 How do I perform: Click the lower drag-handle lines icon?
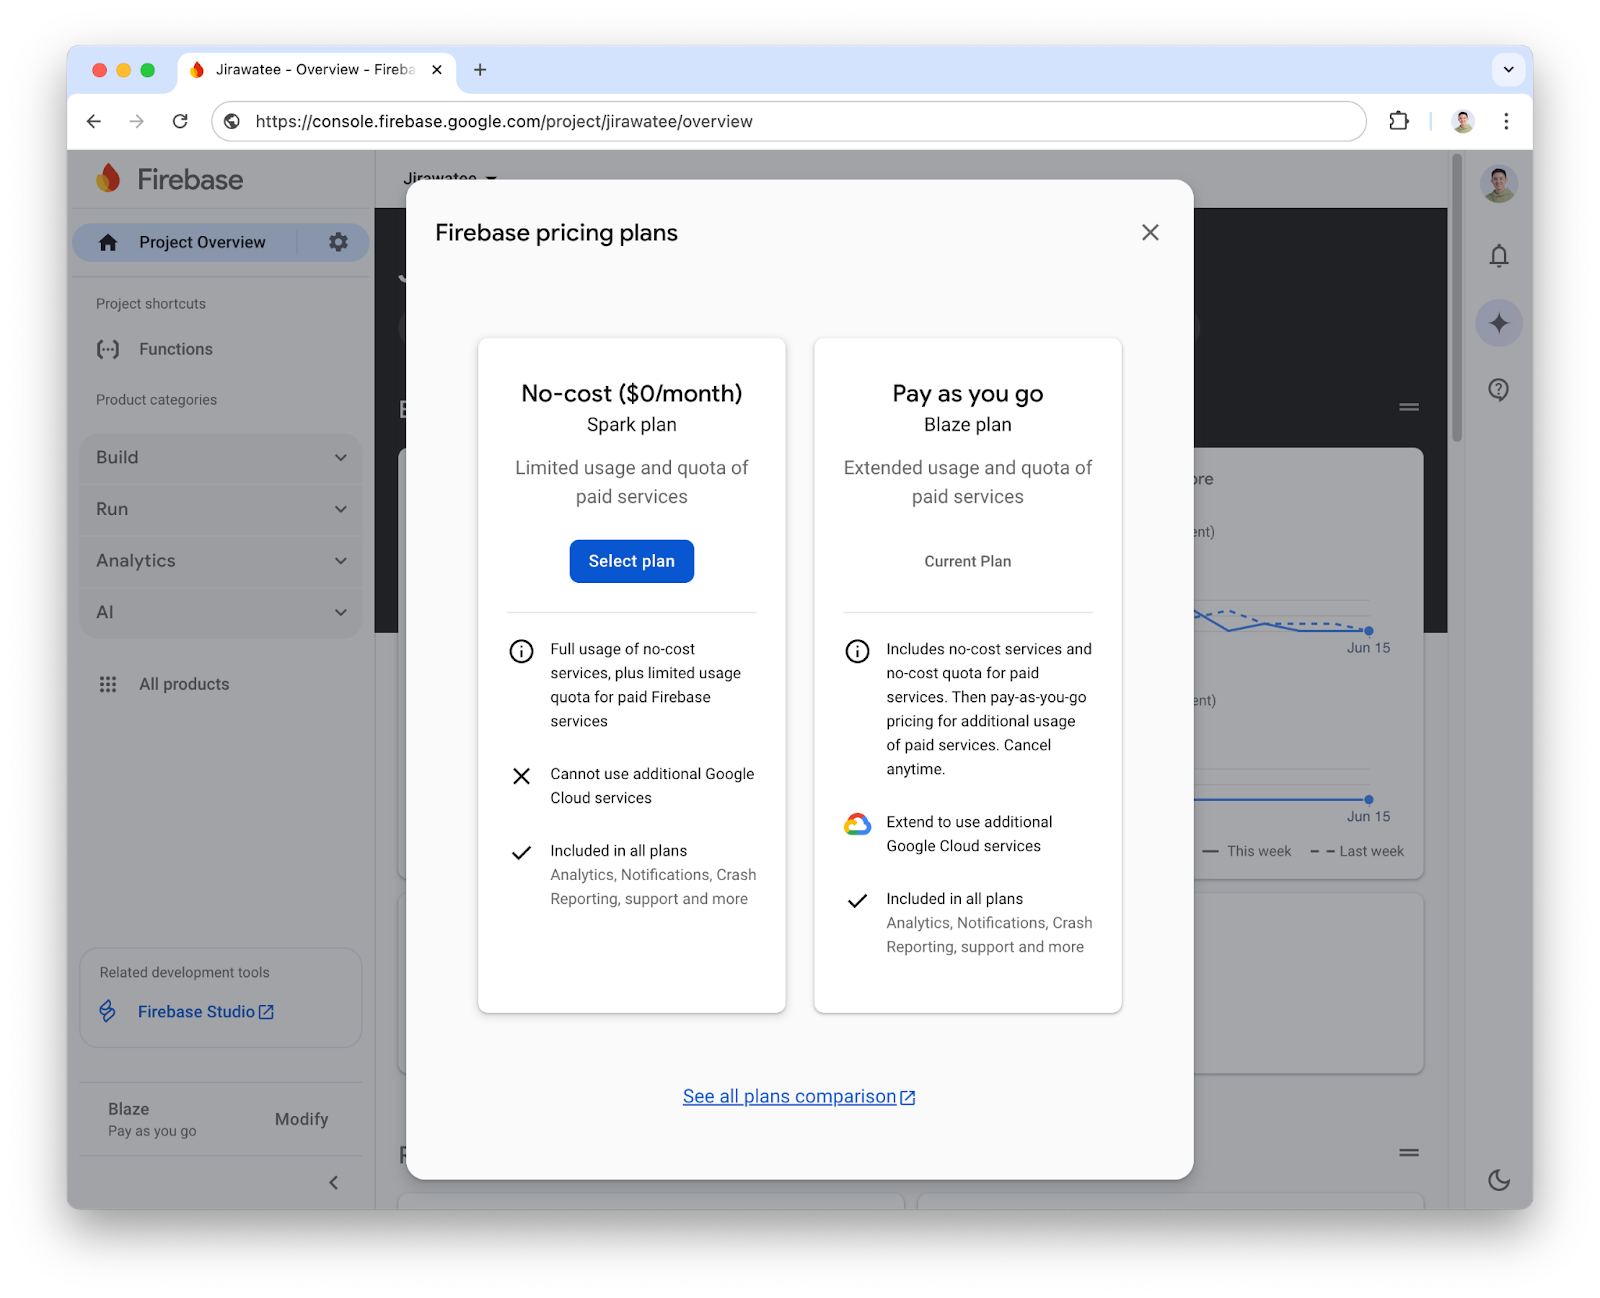pos(1409,1153)
